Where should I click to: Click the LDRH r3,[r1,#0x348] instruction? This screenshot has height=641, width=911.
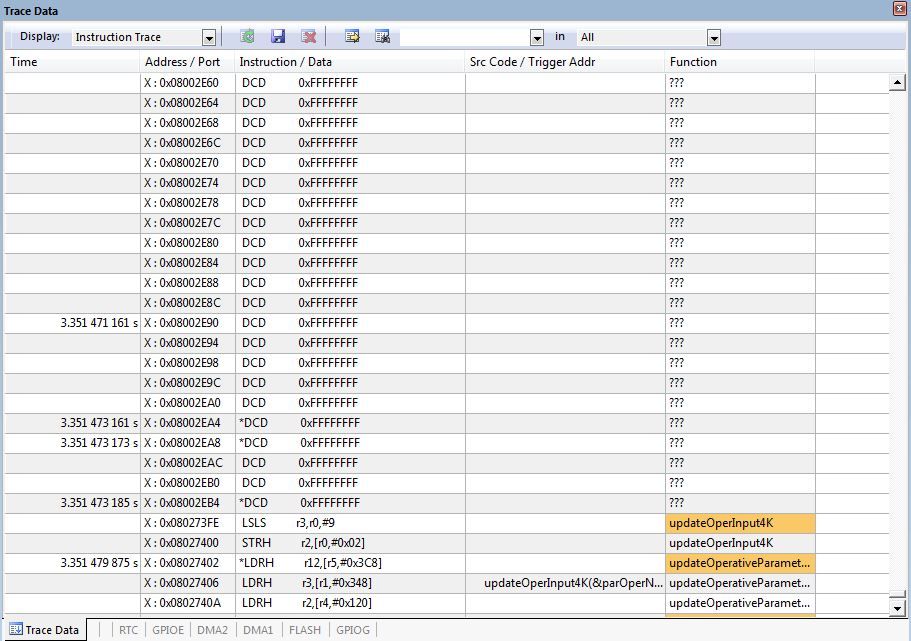tap(307, 583)
